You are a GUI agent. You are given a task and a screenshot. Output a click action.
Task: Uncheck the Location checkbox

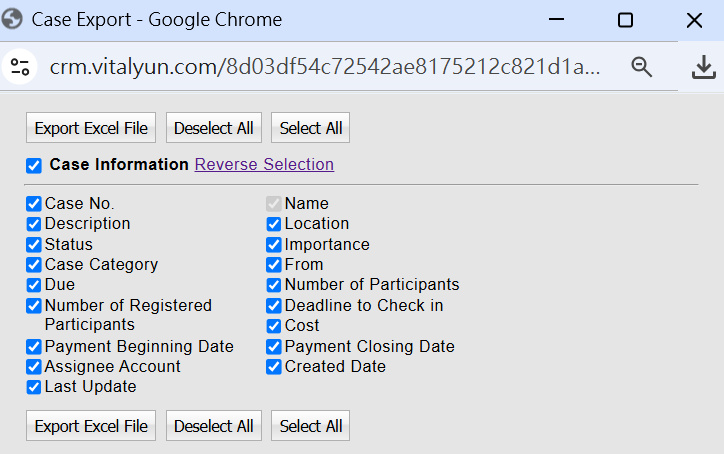pos(274,224)
